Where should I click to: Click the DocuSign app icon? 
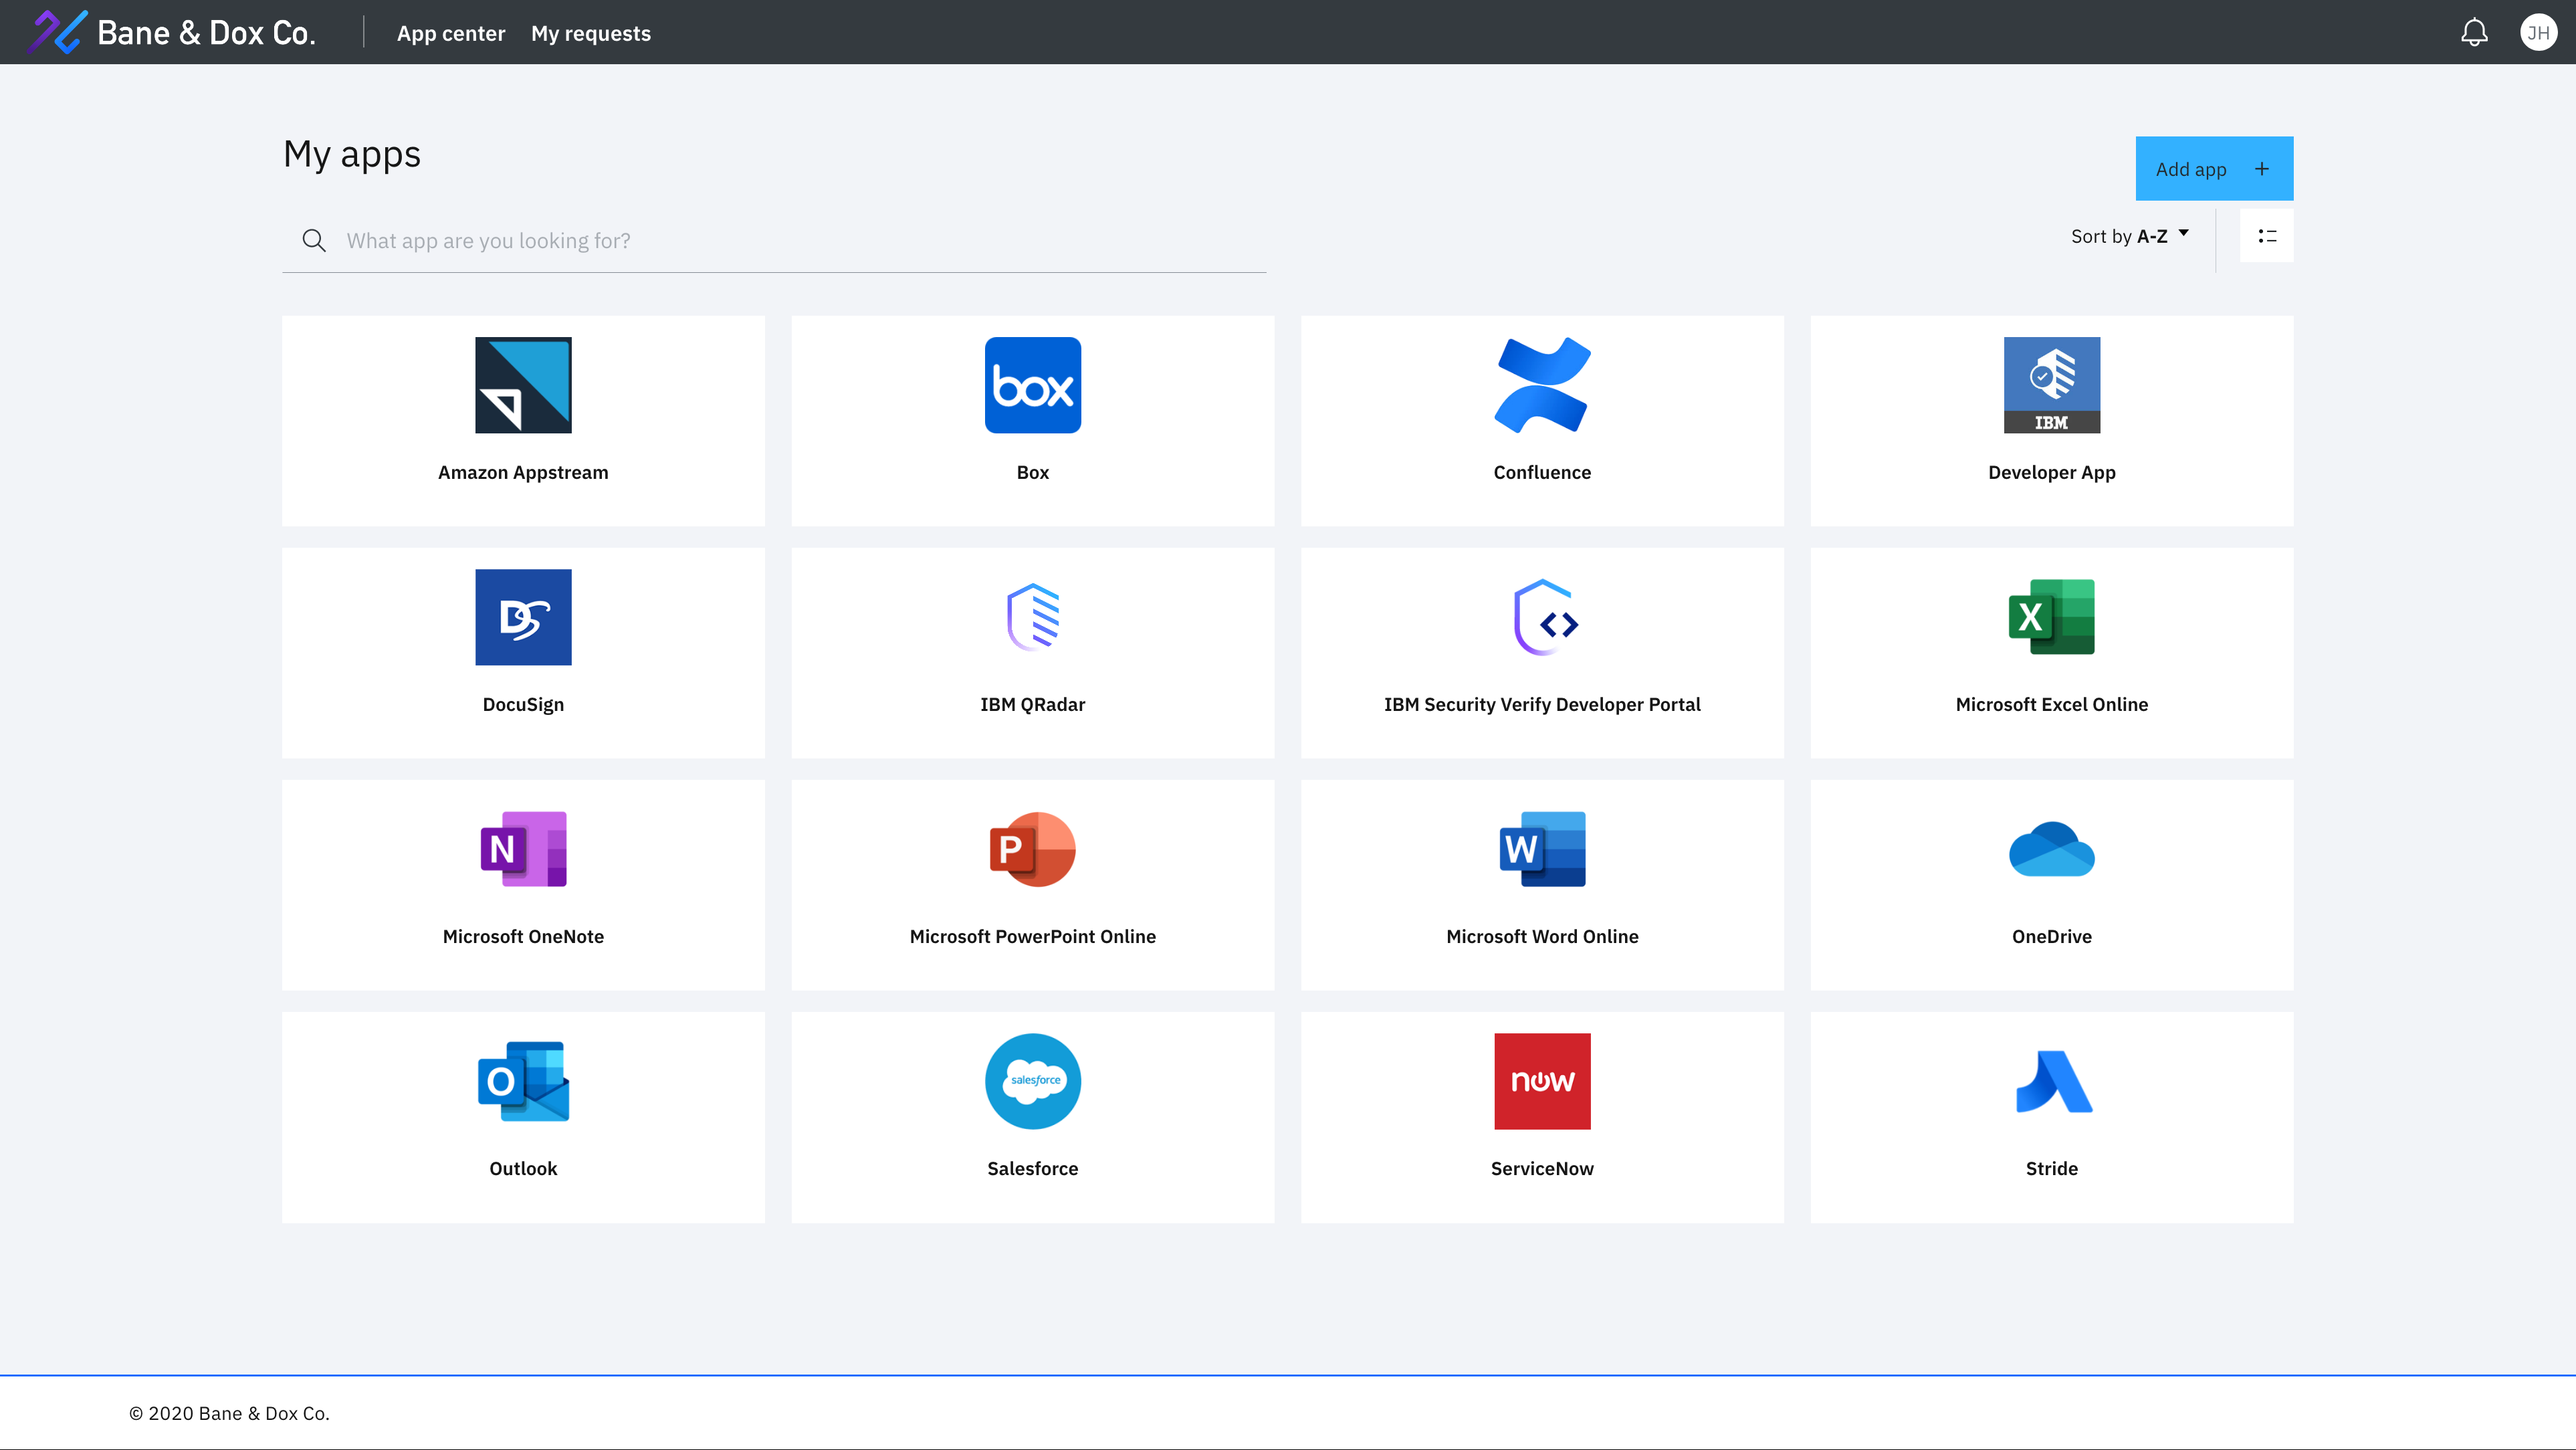[523, 617]
